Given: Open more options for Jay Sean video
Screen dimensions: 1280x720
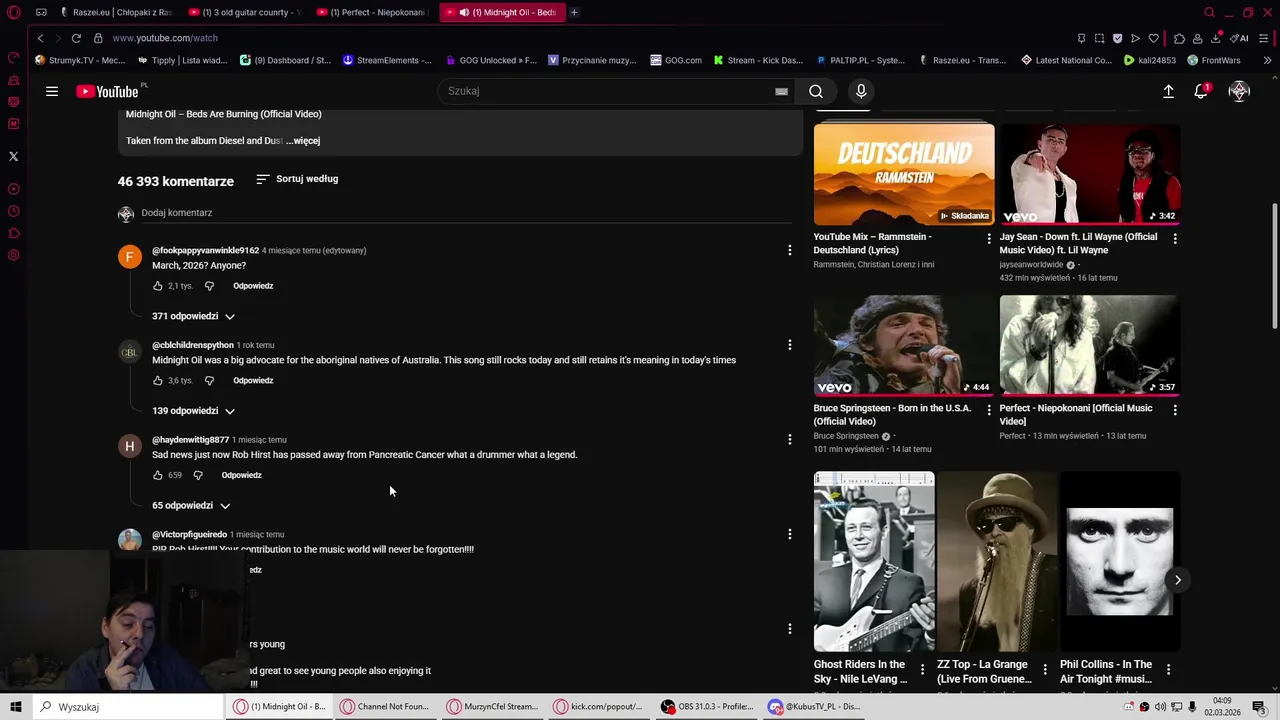Looking at the screenshot, I should tap(1175, 238).
